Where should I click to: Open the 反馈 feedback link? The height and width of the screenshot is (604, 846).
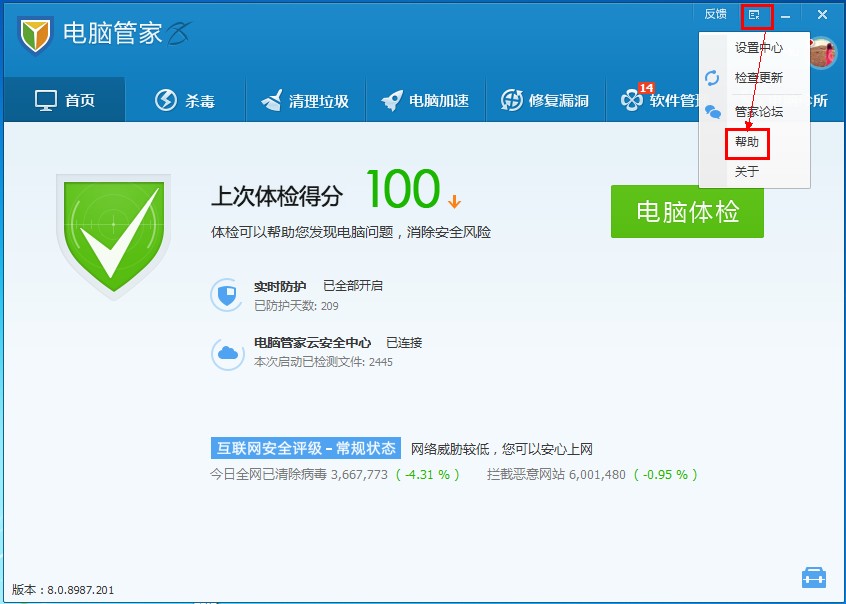715,14
